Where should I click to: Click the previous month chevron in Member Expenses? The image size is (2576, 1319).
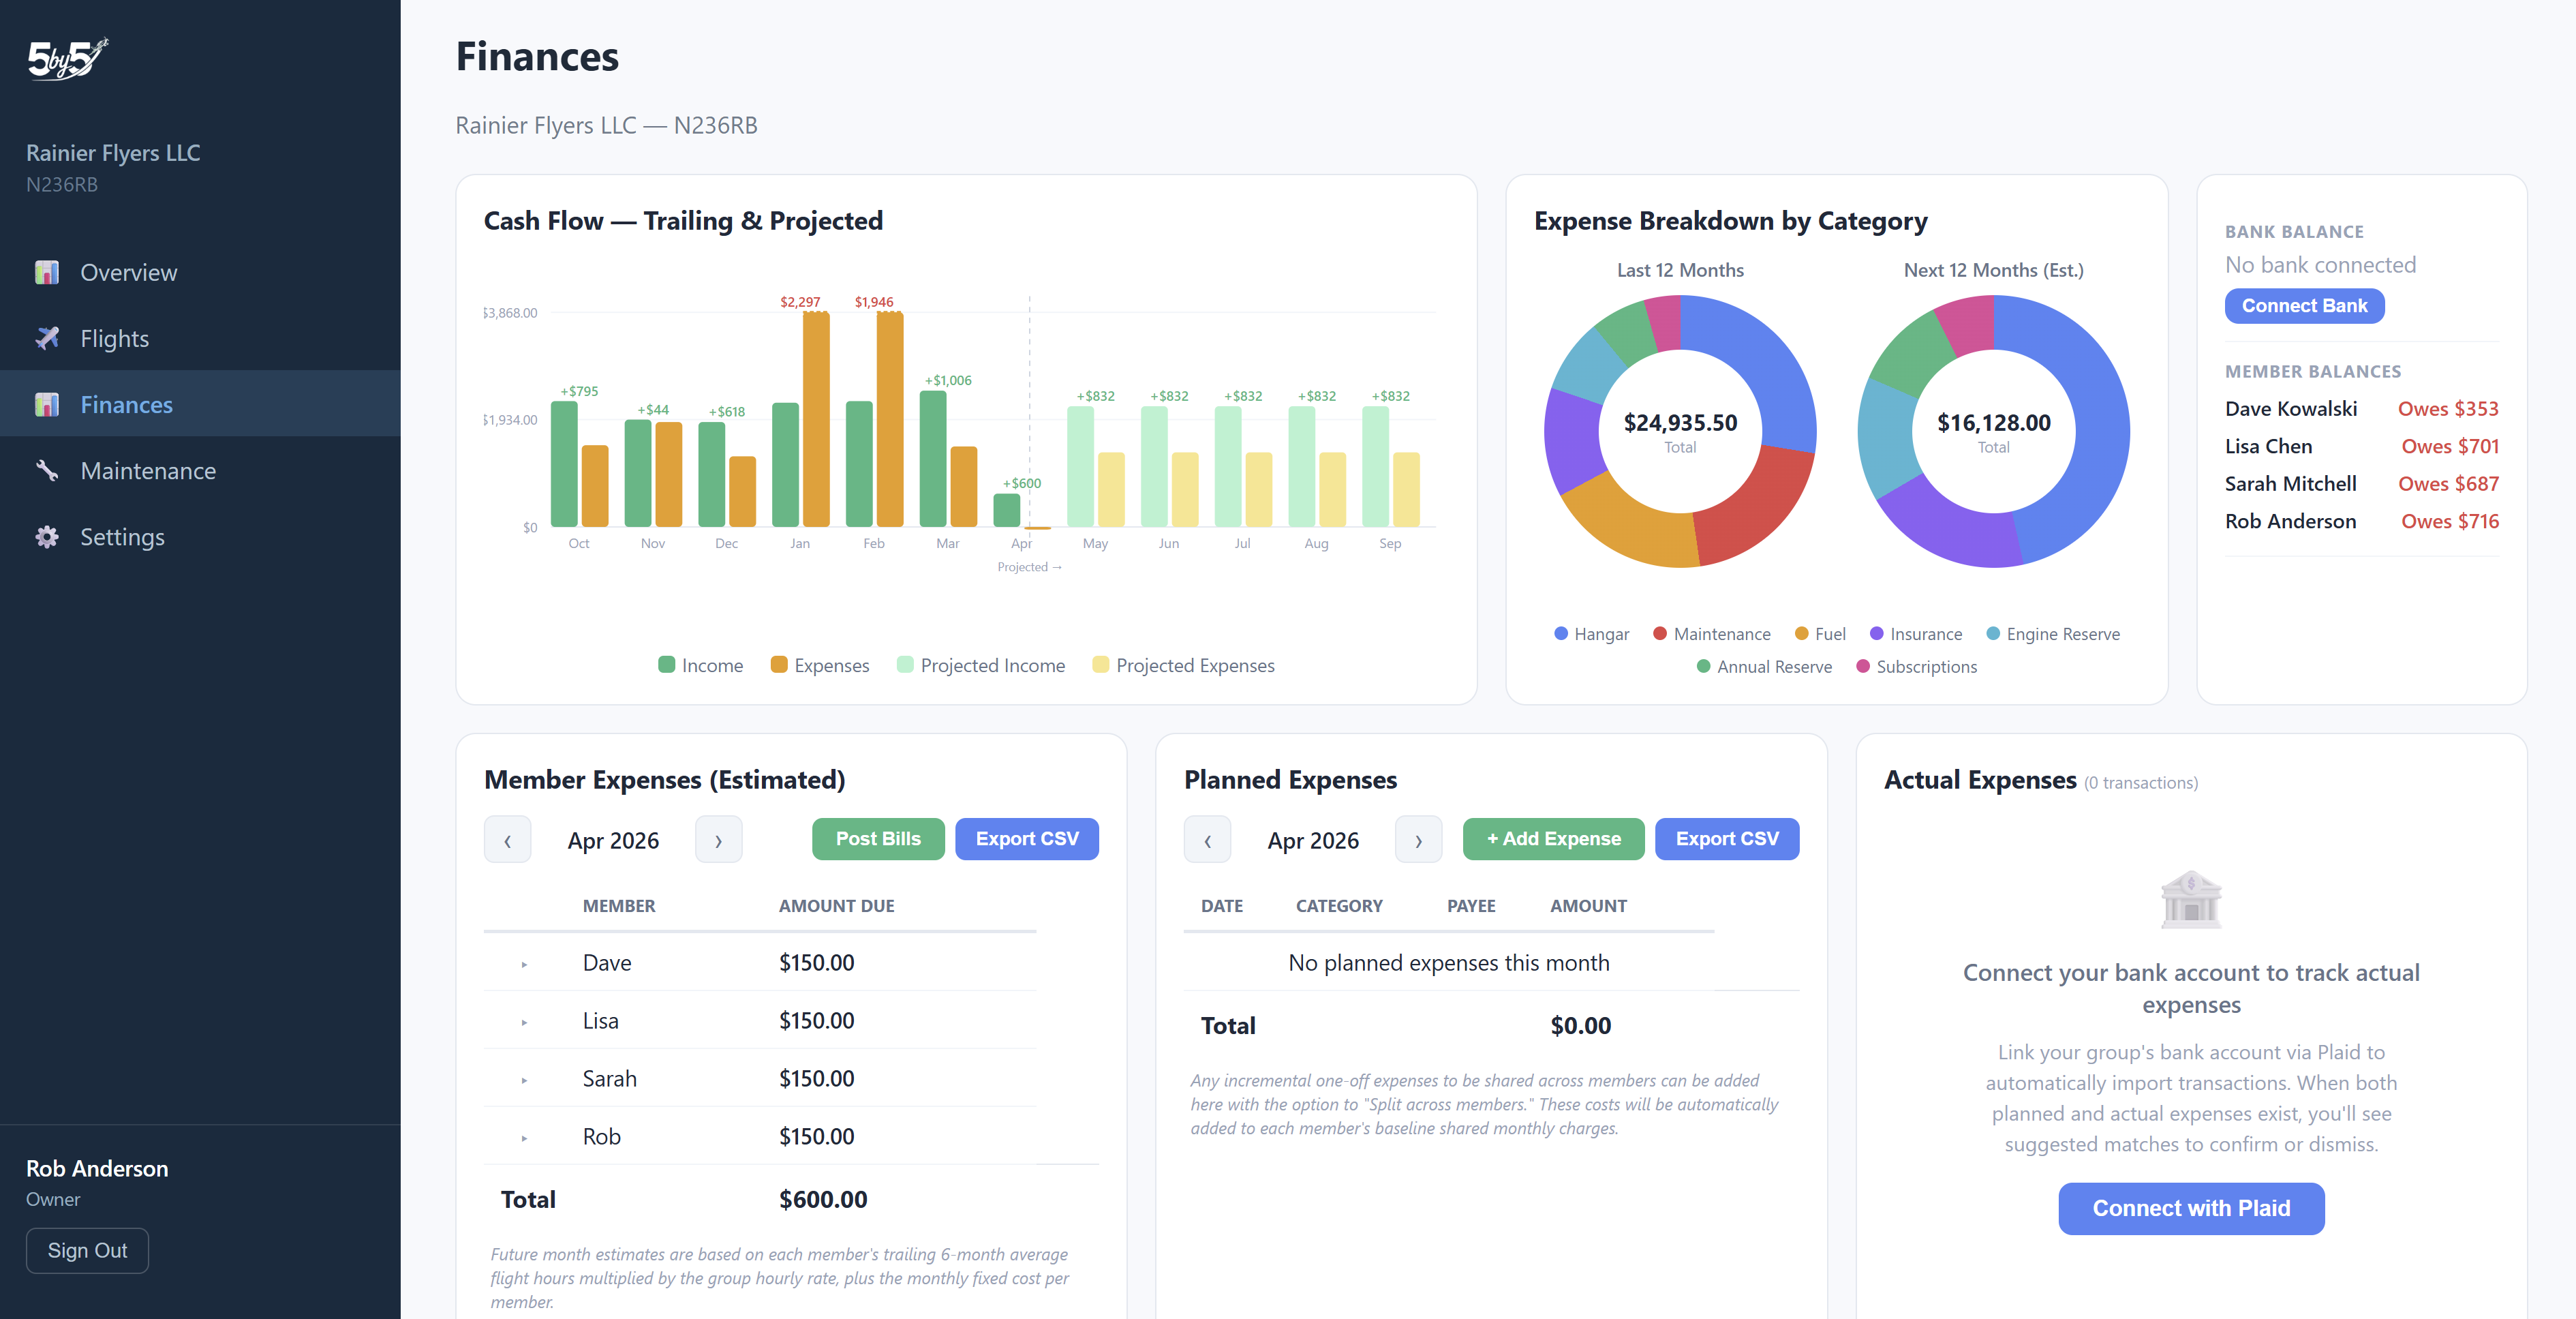508,839
